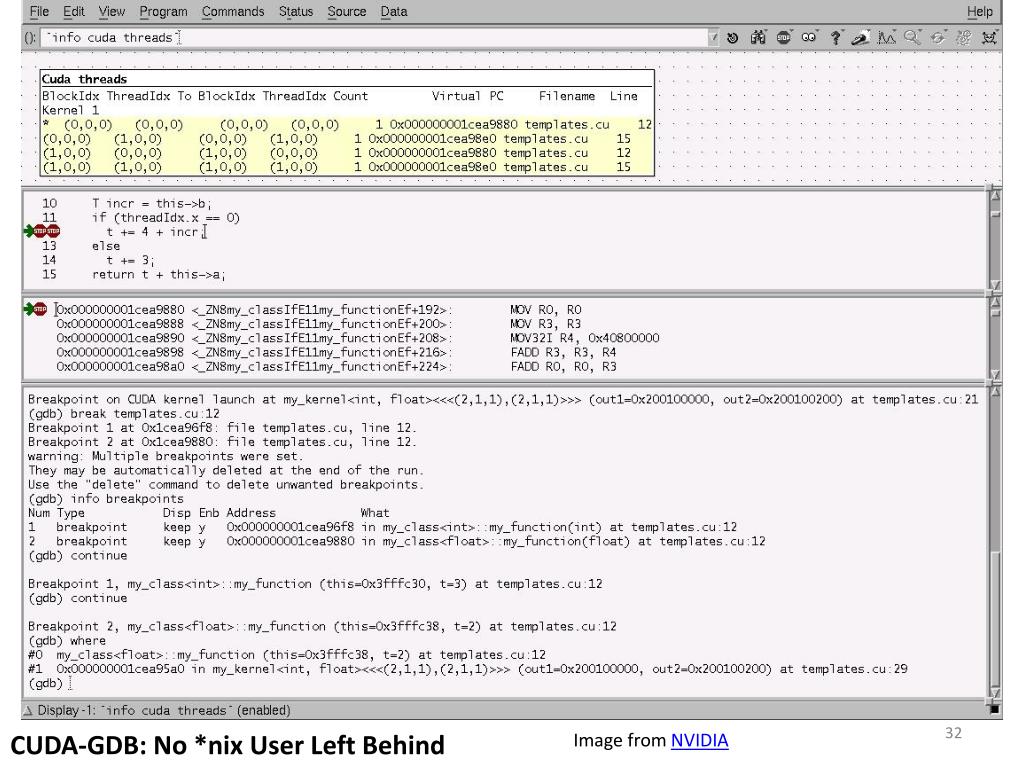
Task: Open the Edit menu
Action: coord(74,12)
